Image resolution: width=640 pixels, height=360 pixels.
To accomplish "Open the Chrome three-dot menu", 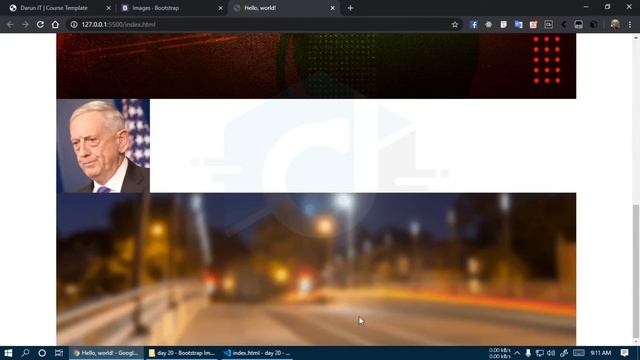I will (x=630, y=24).
